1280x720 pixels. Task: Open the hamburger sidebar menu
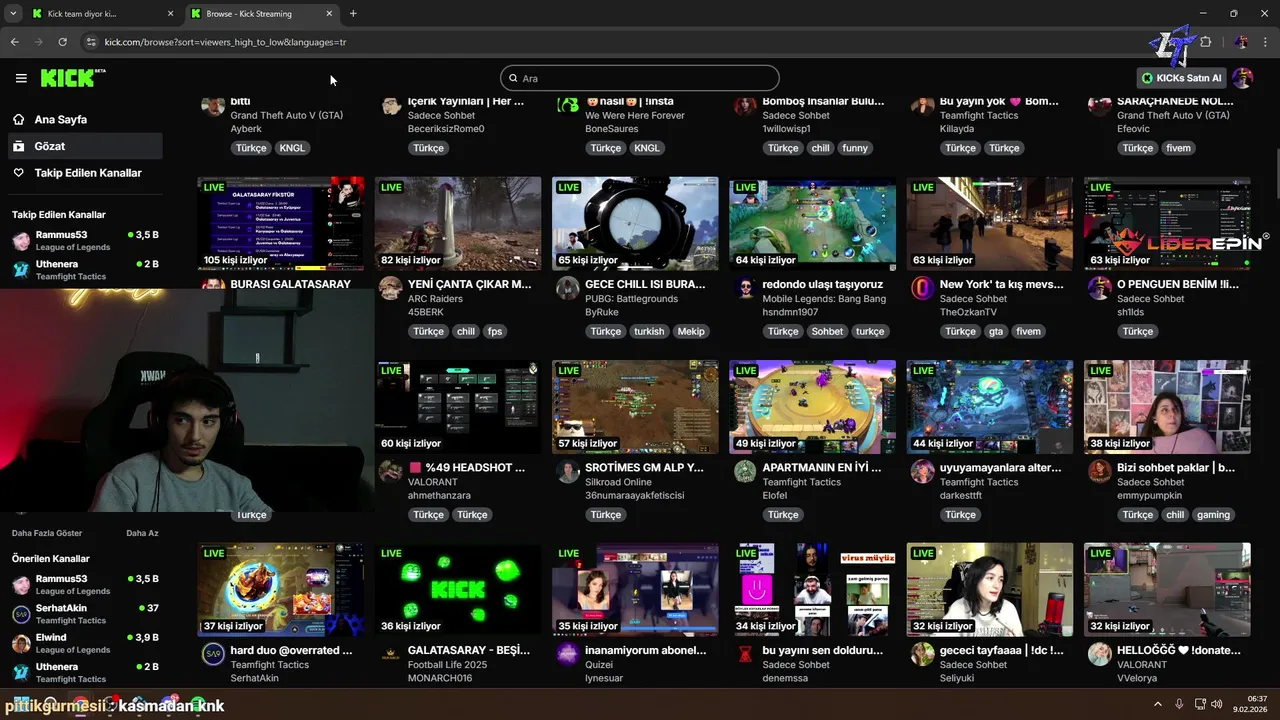21,78
